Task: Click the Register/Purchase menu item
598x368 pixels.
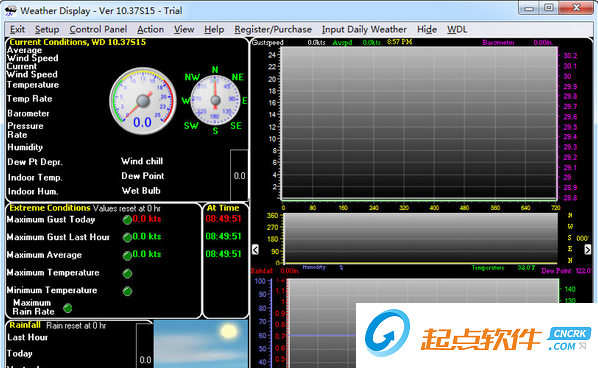Action: tap(273, 29)
